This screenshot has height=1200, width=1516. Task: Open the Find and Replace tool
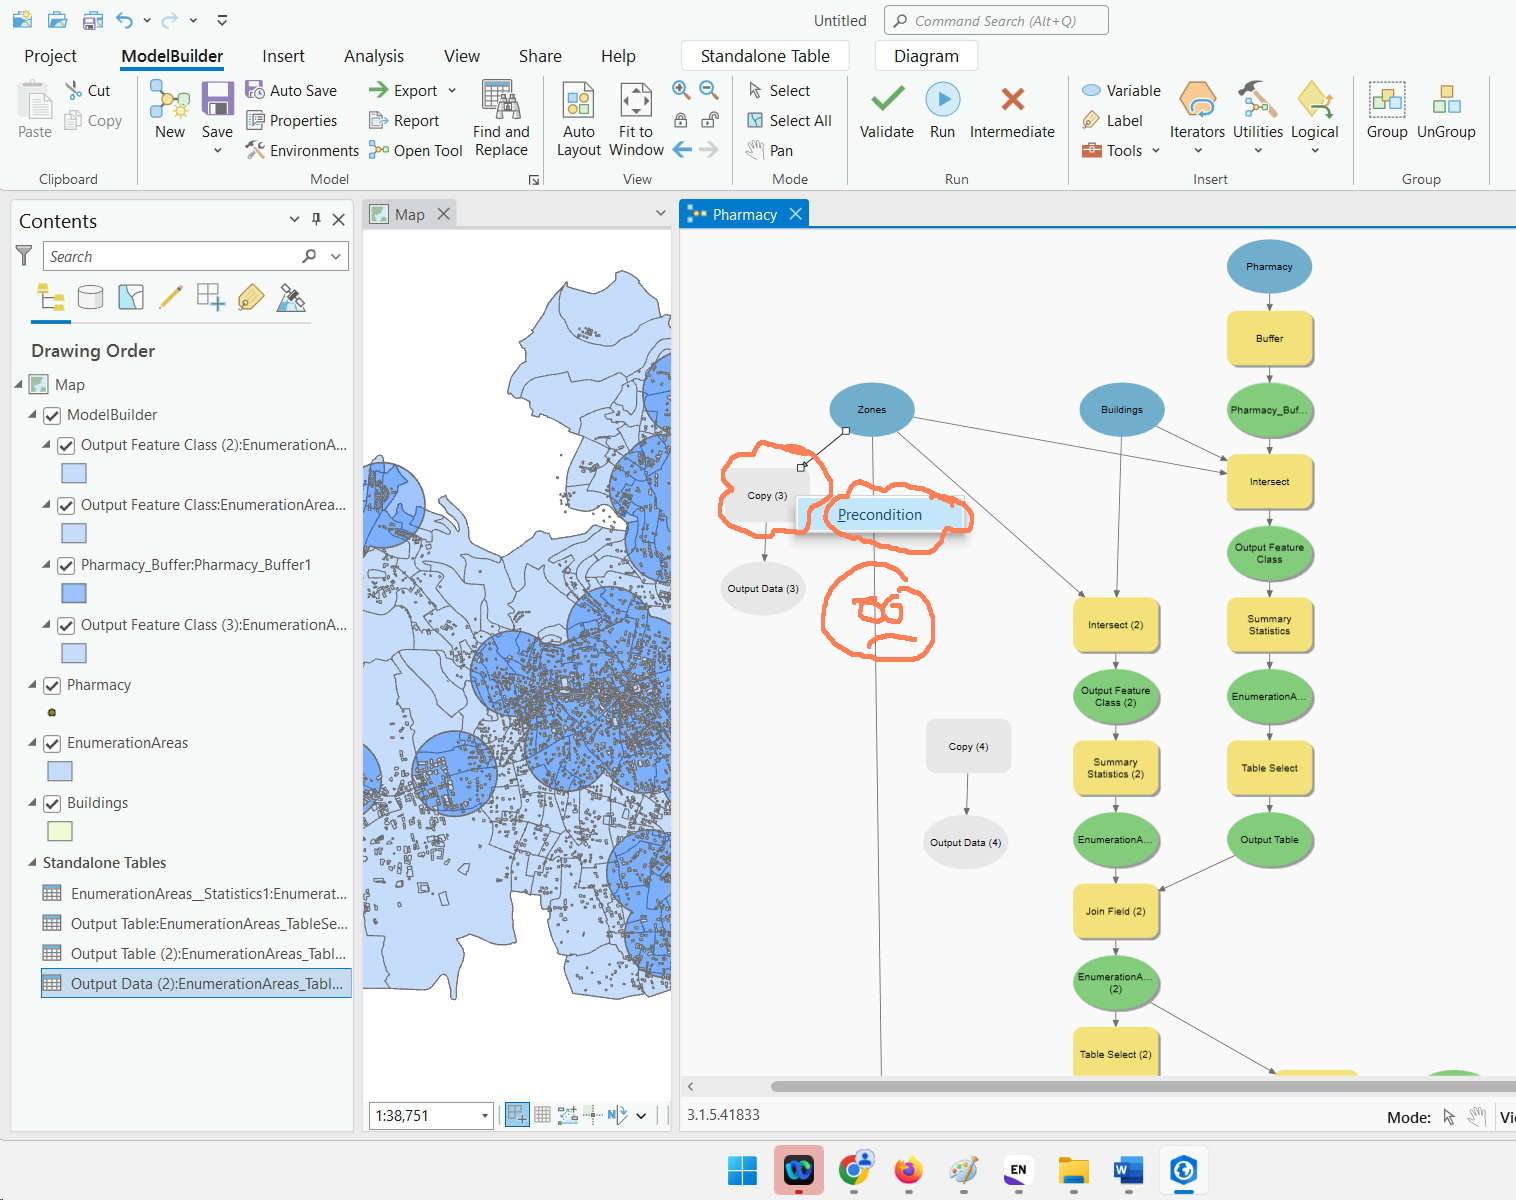click(x=501, y=119)
